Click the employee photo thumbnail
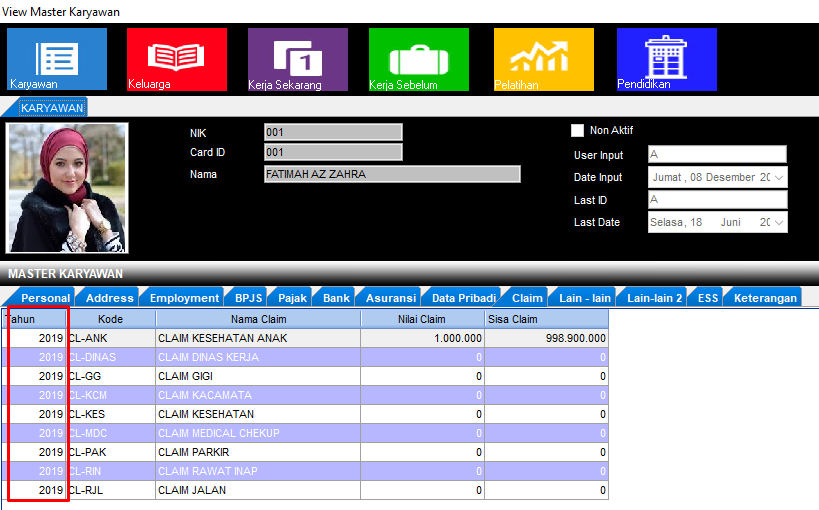Image resolution: width=819 pixels, height=510 pixels. point(68,188)
